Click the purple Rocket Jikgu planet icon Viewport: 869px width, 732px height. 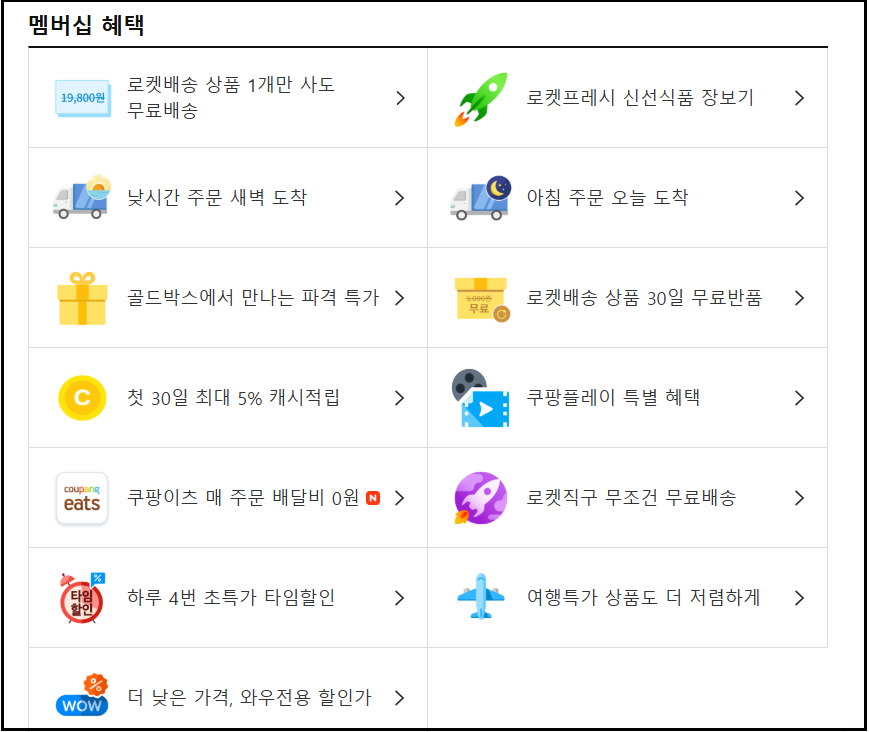(x=480, y=498)
